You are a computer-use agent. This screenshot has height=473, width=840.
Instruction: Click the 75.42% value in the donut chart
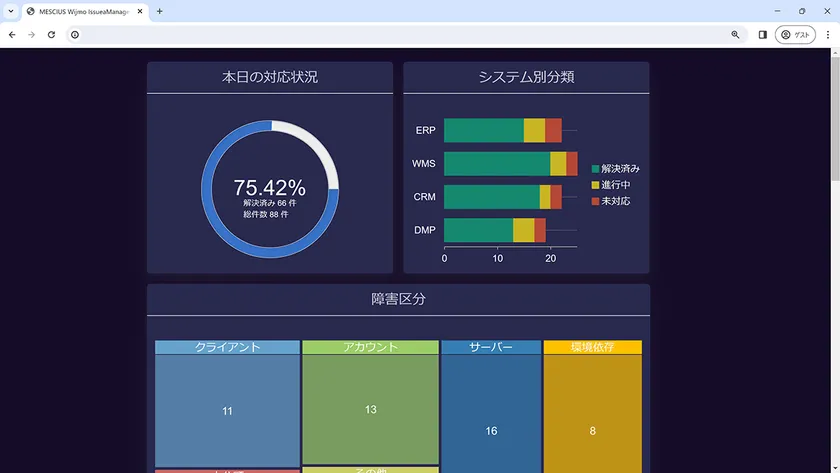tap(269, 188)
